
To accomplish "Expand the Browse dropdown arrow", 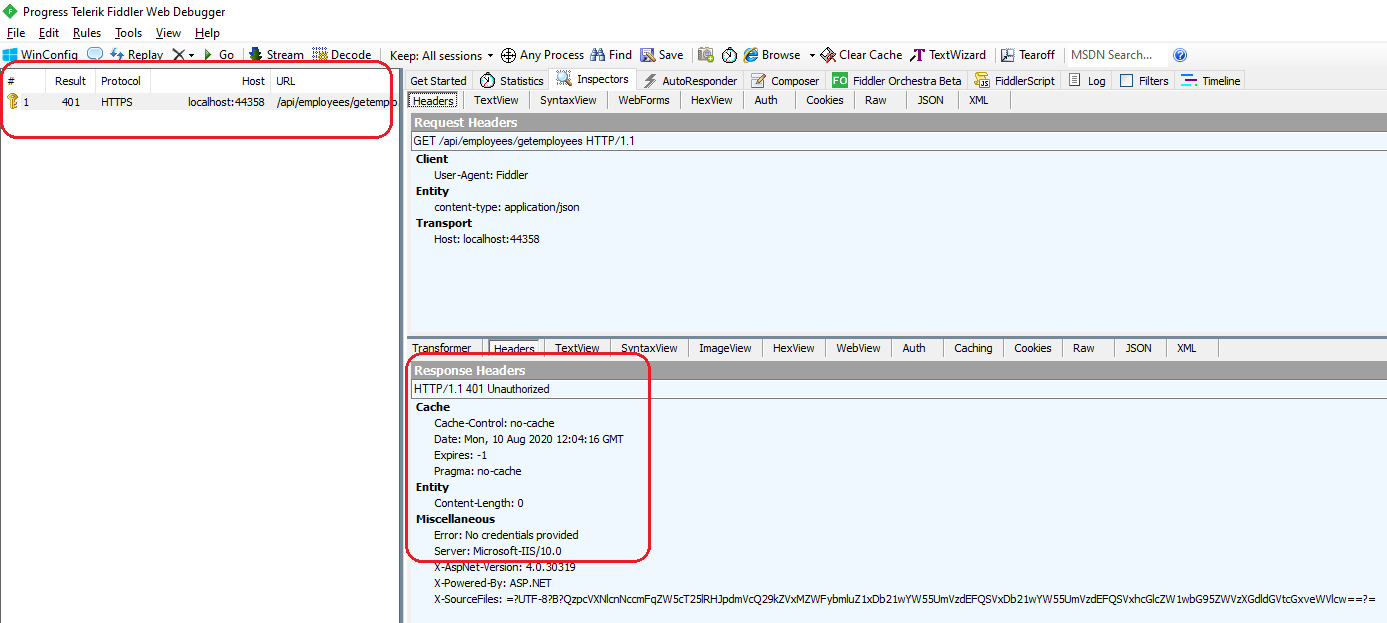I will point(812,55).
